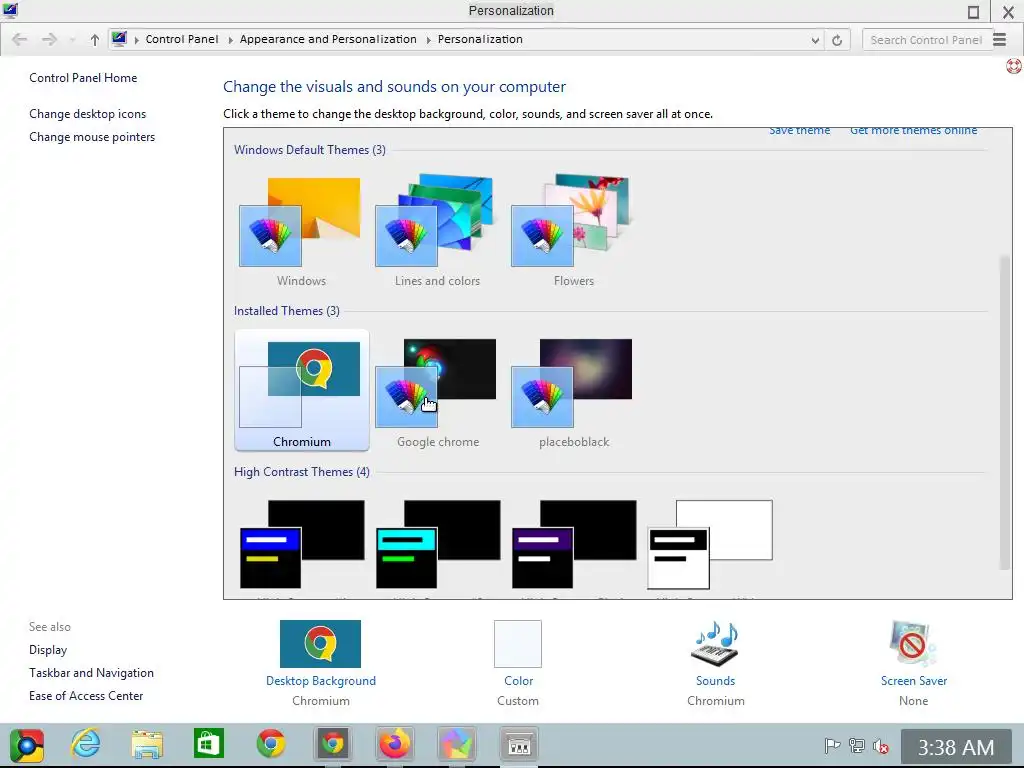Image resolution: width=1024 pixels, height=768 pixels.
Task: Select the Chromium installed theme
Action: point(301,391)
